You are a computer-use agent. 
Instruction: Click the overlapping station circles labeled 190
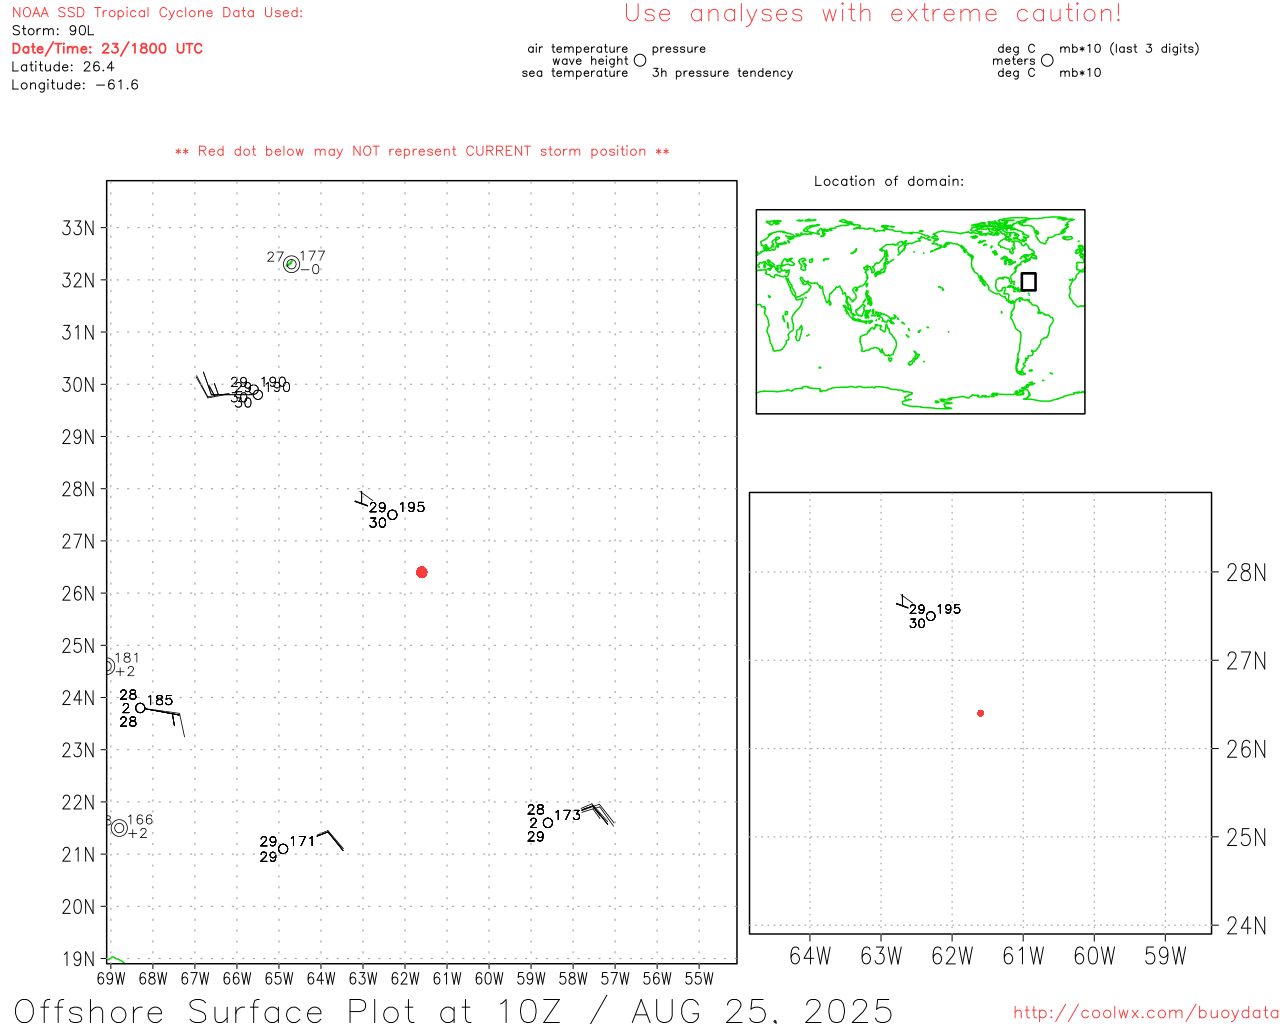click(x=255, y=392)
